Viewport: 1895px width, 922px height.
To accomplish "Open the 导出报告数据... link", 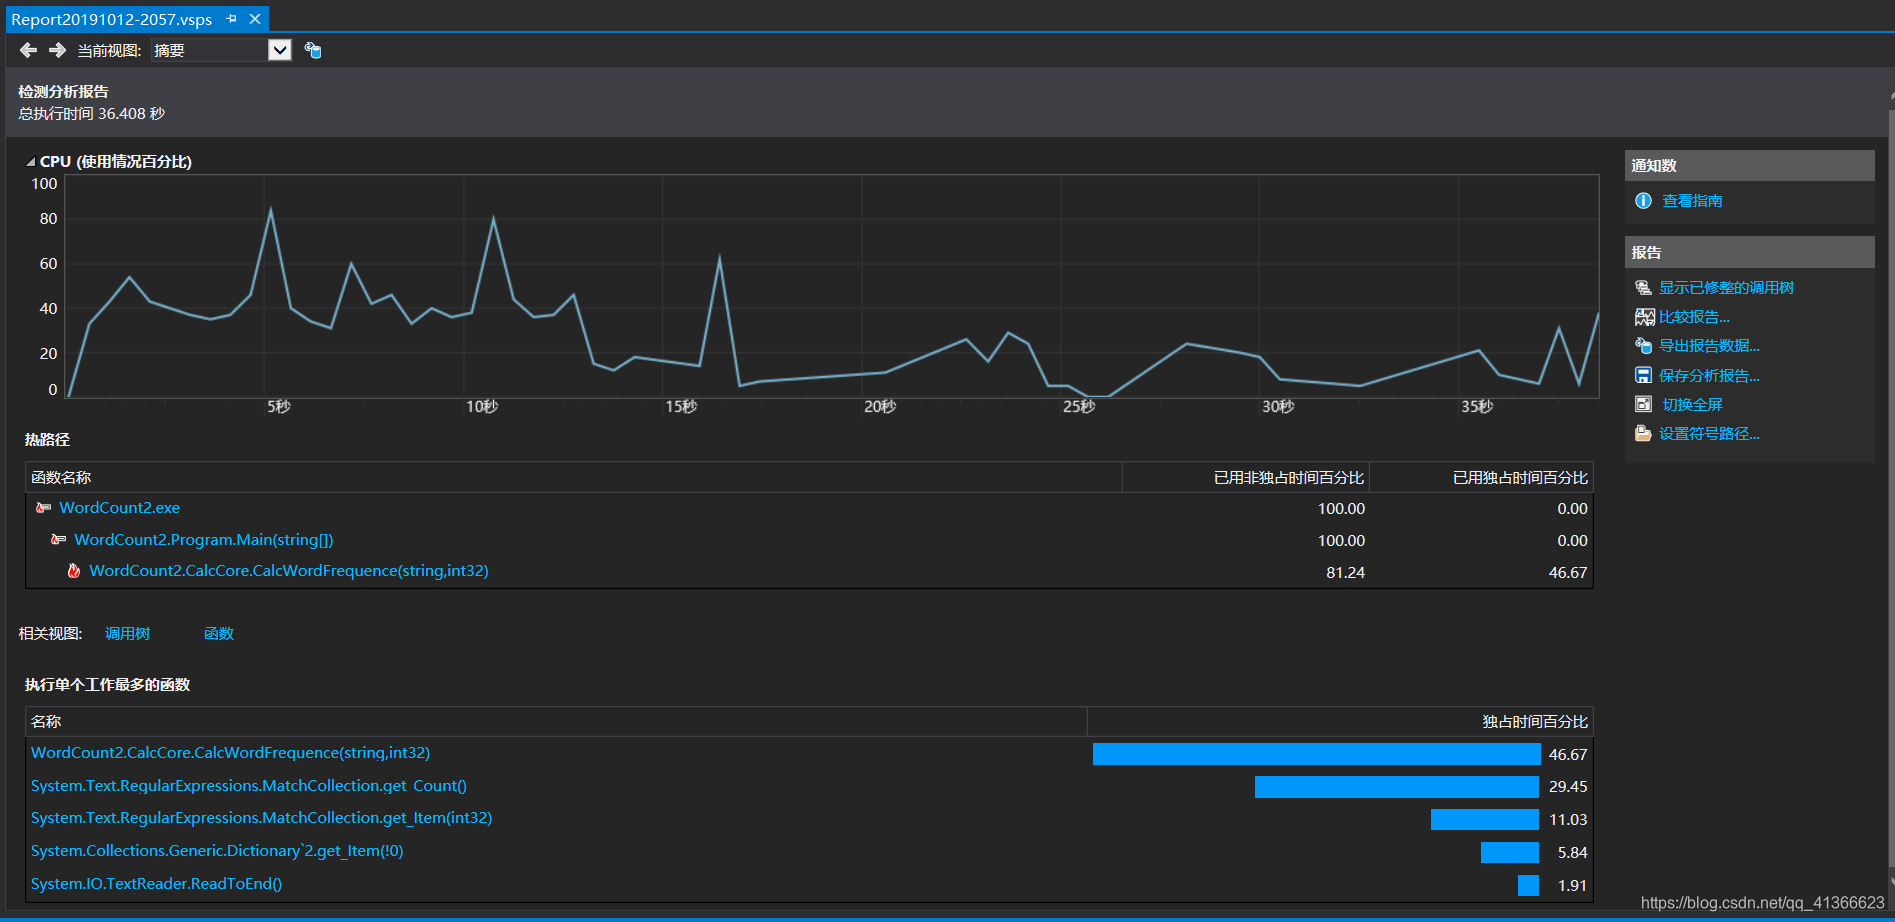I will click(x=1709, y=346).
